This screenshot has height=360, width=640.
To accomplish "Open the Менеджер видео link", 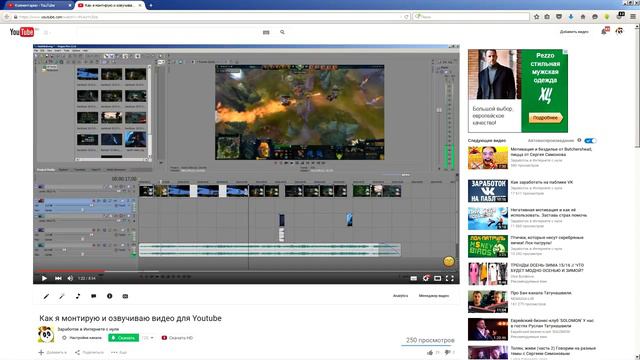I will click(x=434, y=296).
